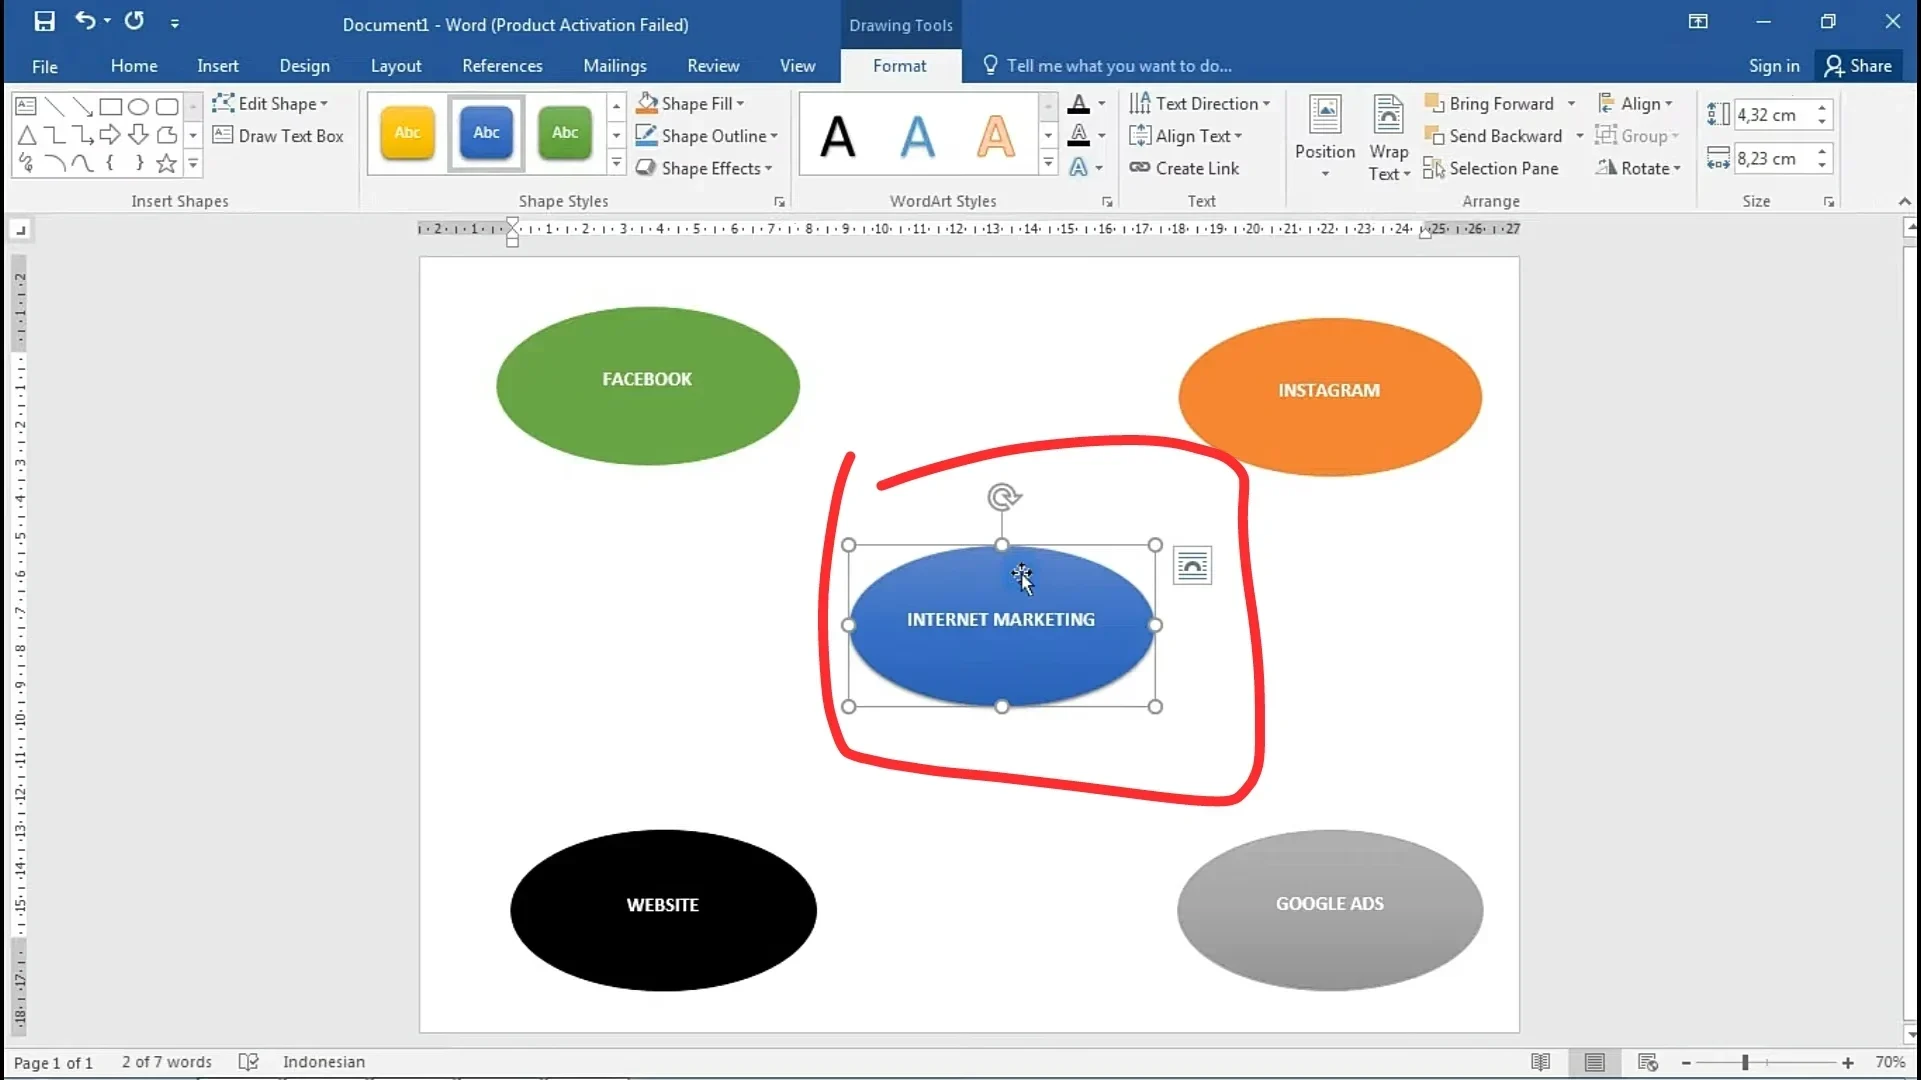Image resolution: width=1921 pixels, height=1080 pixels.
Task: Expand the Insert Shapes gallery
Action: point(193,163)
